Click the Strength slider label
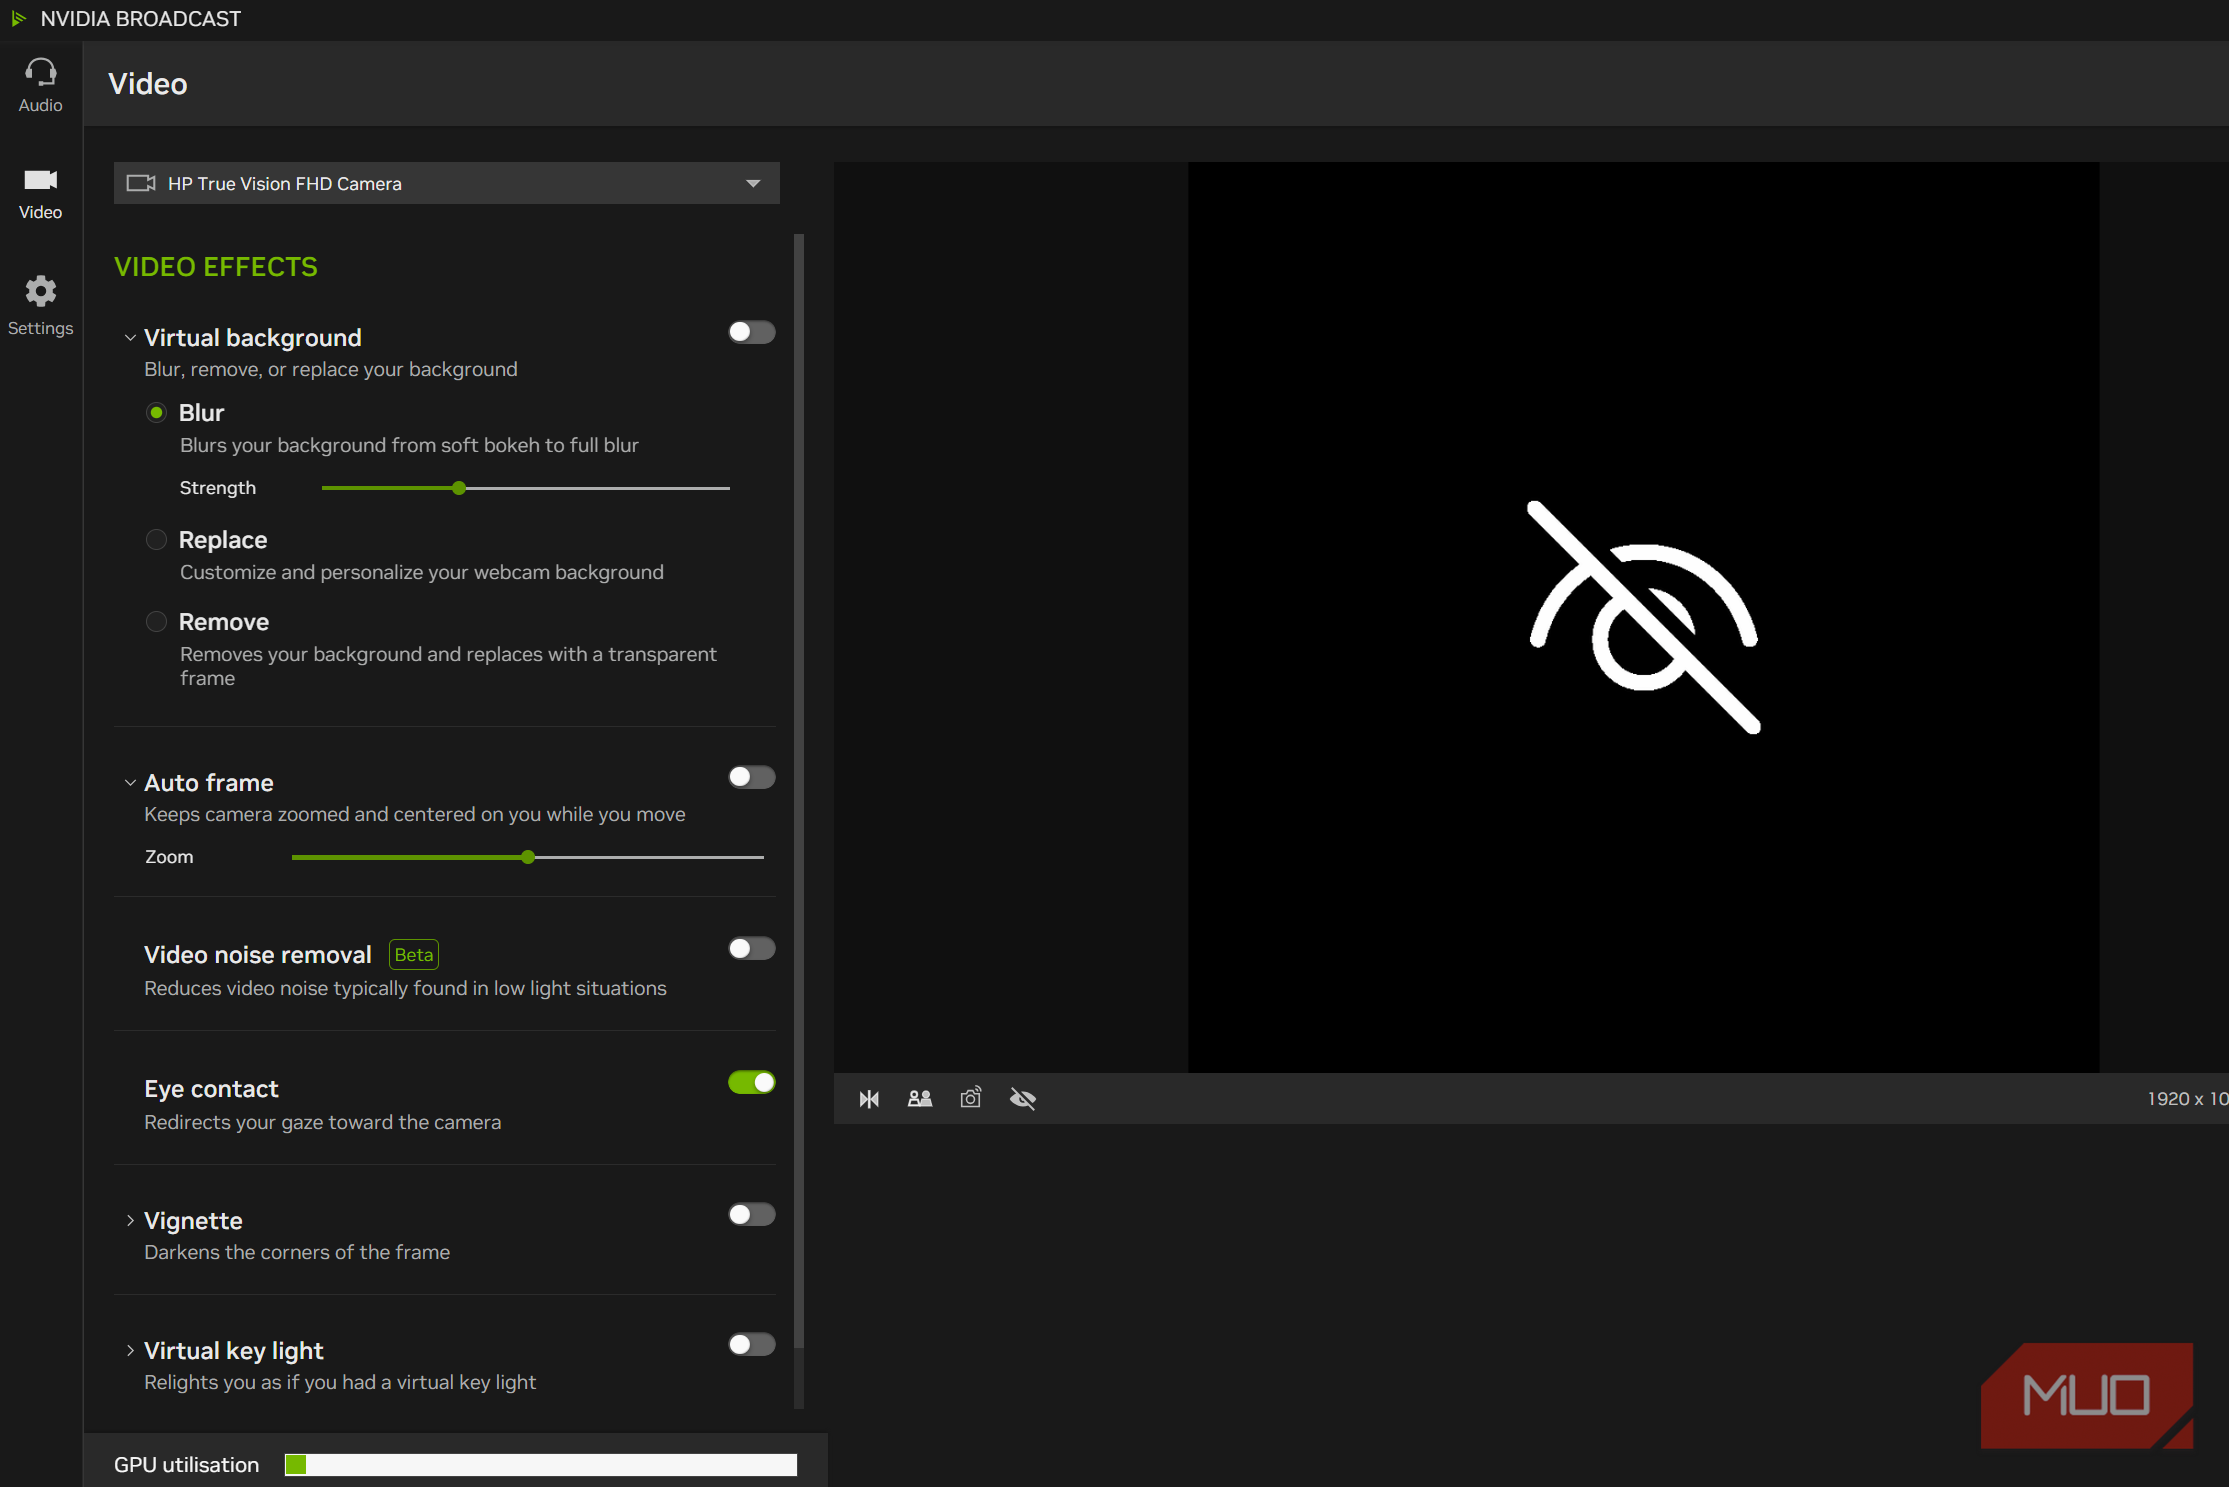 [x=218, y=487]
